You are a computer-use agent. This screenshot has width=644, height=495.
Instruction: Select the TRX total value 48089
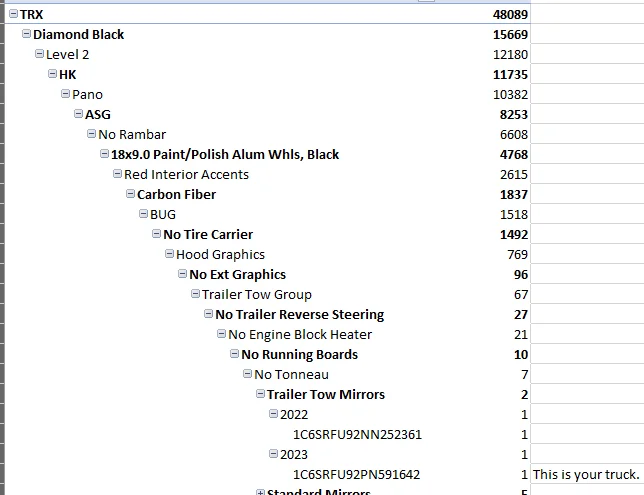pyautogui.click(x=510, y=14)
